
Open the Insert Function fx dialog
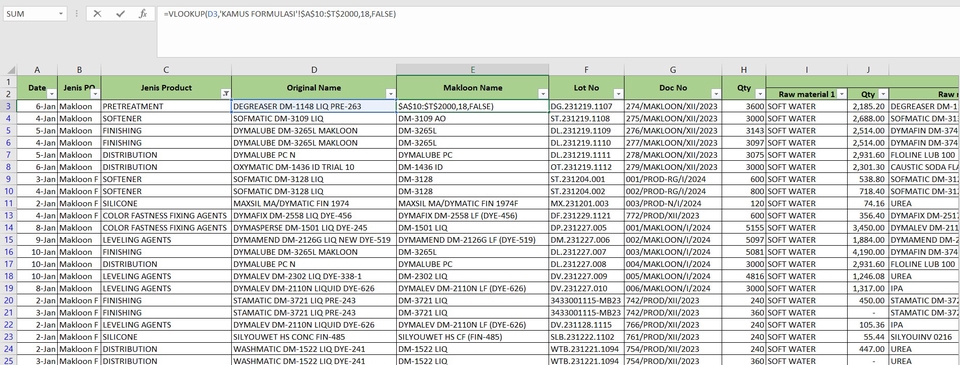[x=143, y=13]
